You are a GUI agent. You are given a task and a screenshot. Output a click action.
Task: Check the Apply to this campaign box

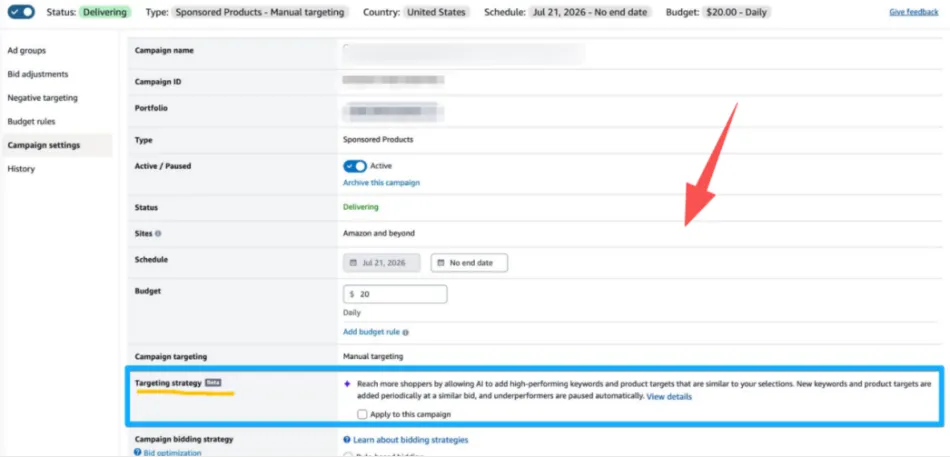(362, 415)
